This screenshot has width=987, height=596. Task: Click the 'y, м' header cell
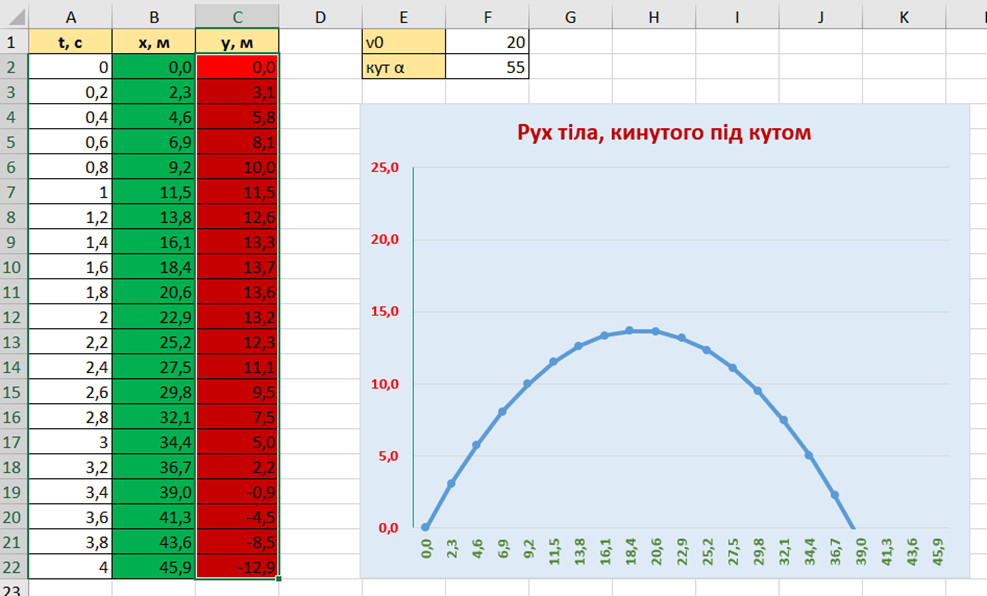point(237,42)
